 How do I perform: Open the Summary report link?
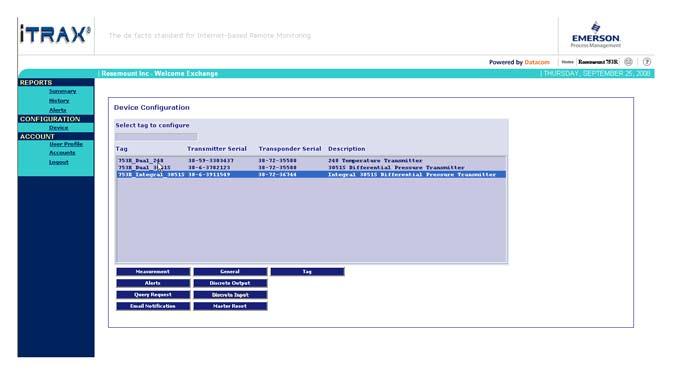point(62,91)
